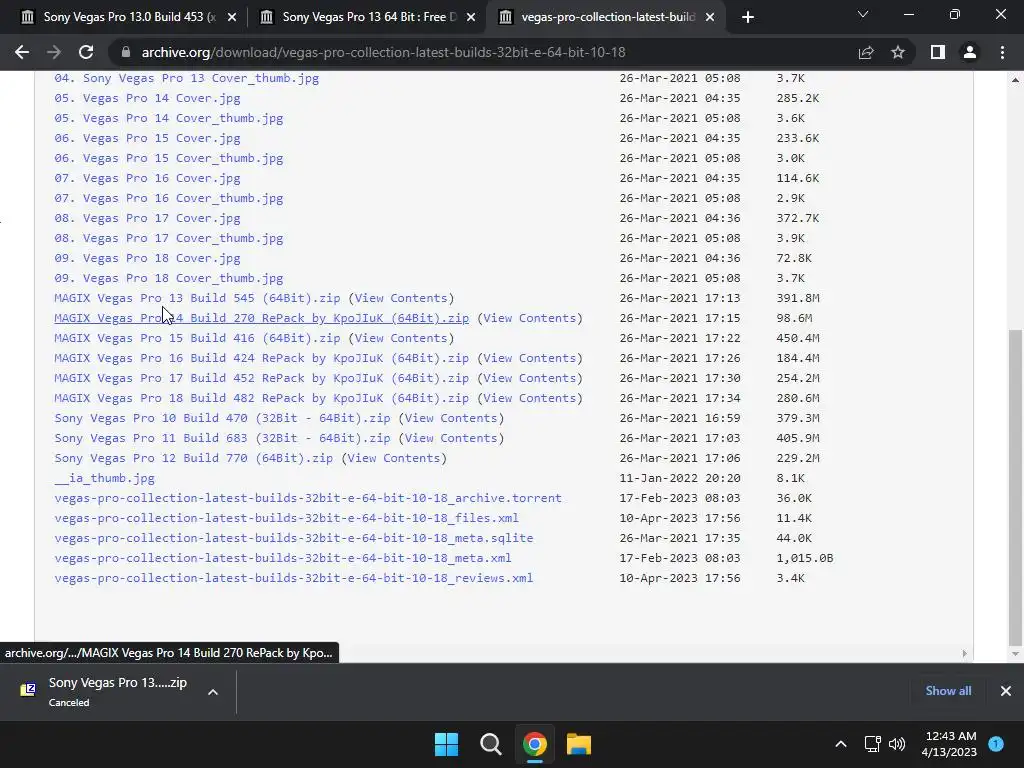The image size is (1024, 768).
Task: Open 06. Vegas Pro 15 Cover.jpg
Action: (x=147, y=138)
